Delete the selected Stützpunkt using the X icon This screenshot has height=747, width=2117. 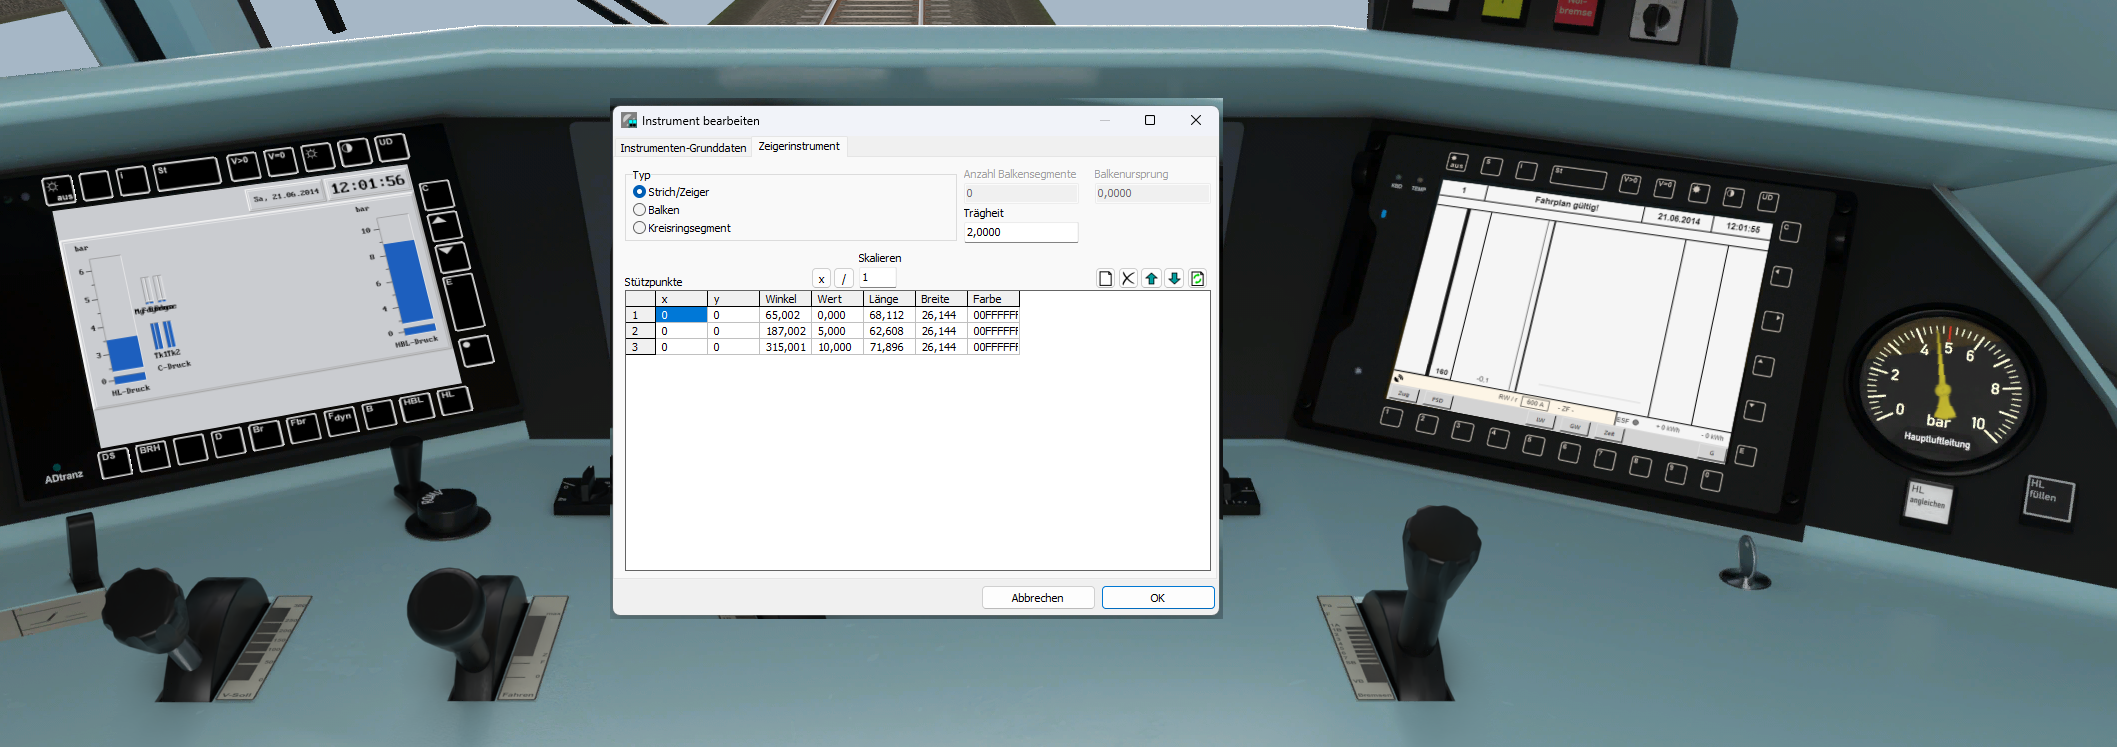1128,279
